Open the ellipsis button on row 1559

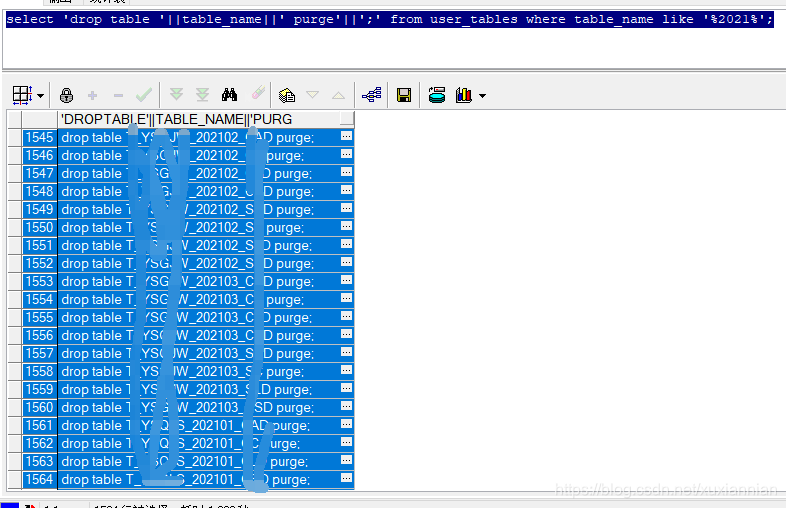[x=346, y=388]
